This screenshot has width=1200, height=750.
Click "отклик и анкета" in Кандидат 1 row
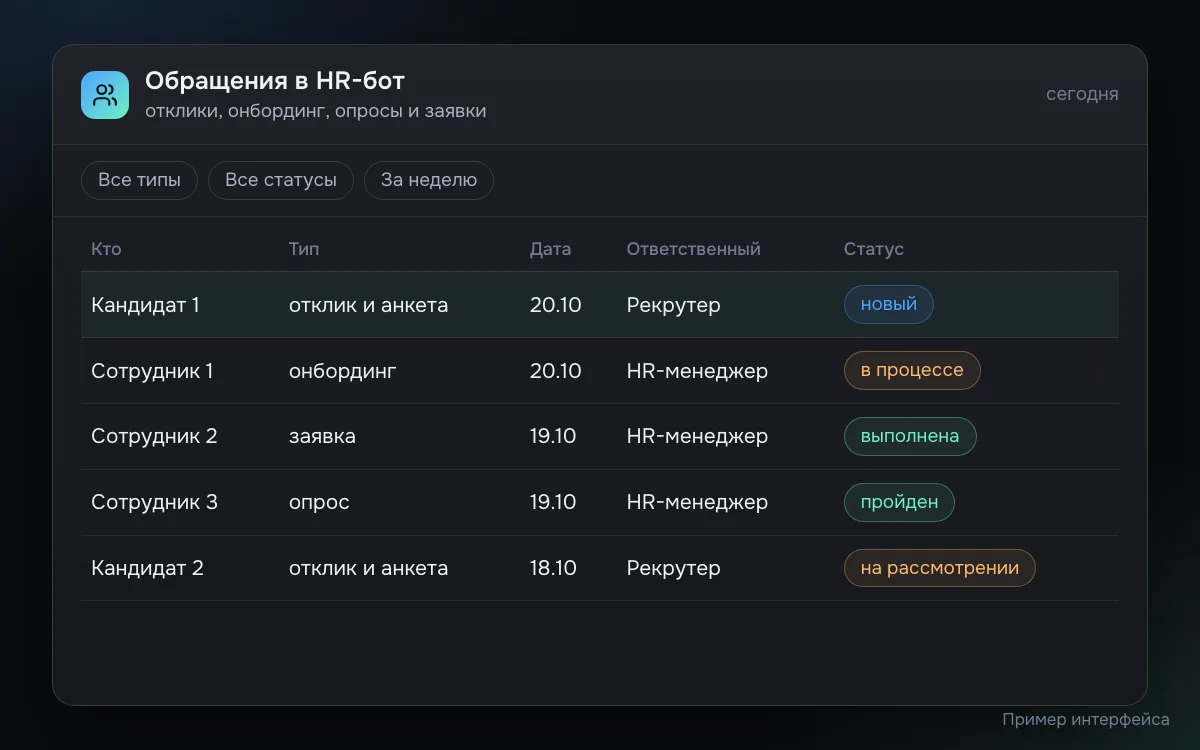click(x=368, y=305)
